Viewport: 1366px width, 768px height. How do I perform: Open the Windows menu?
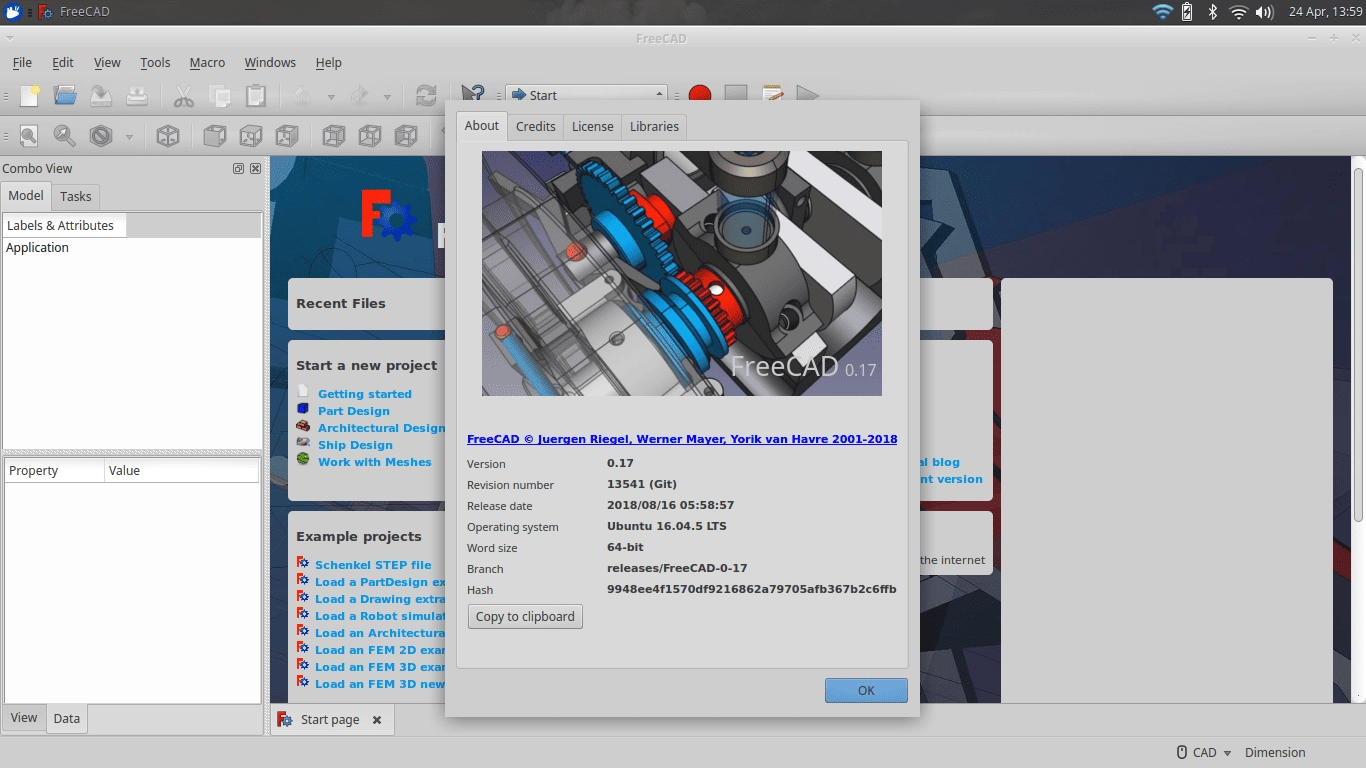pyautogui.click(x=270, y=62)
